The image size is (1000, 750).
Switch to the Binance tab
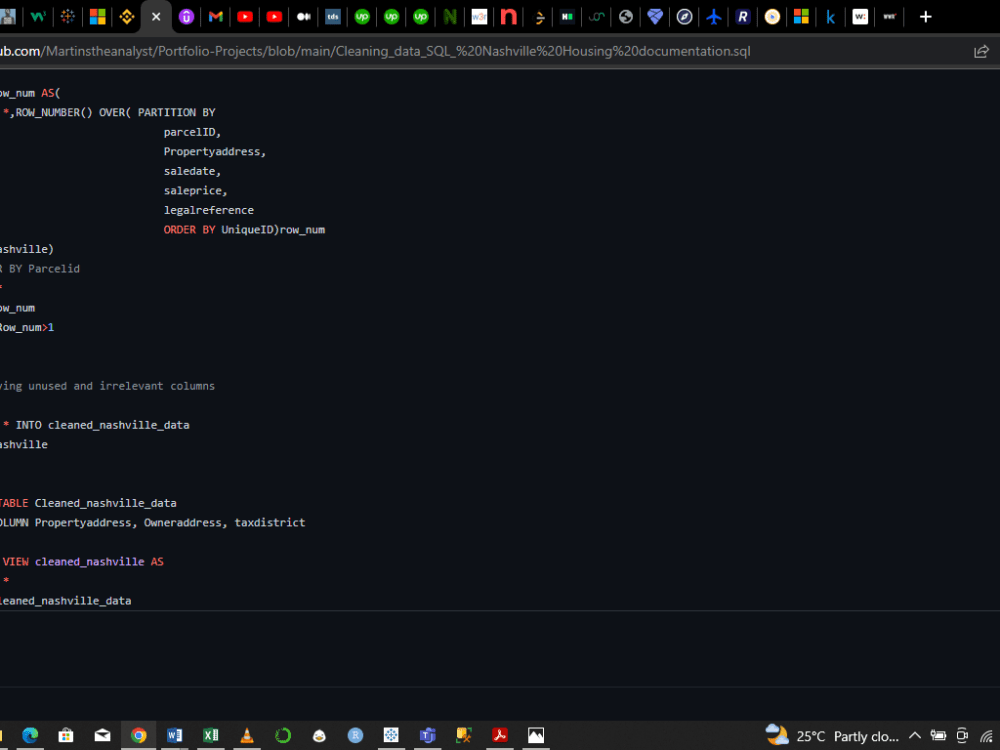click(127, 17)
